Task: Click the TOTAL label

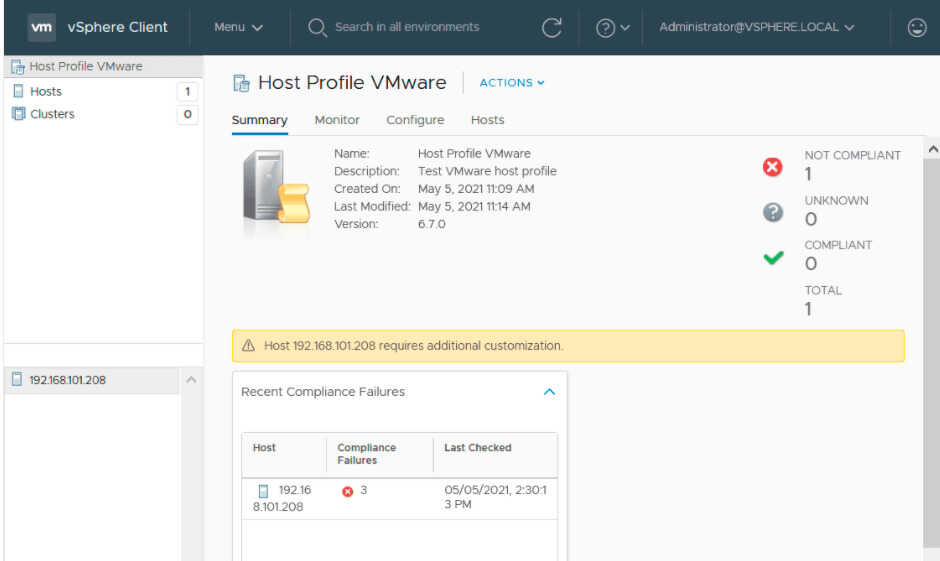Action: [x=823, y=290]
